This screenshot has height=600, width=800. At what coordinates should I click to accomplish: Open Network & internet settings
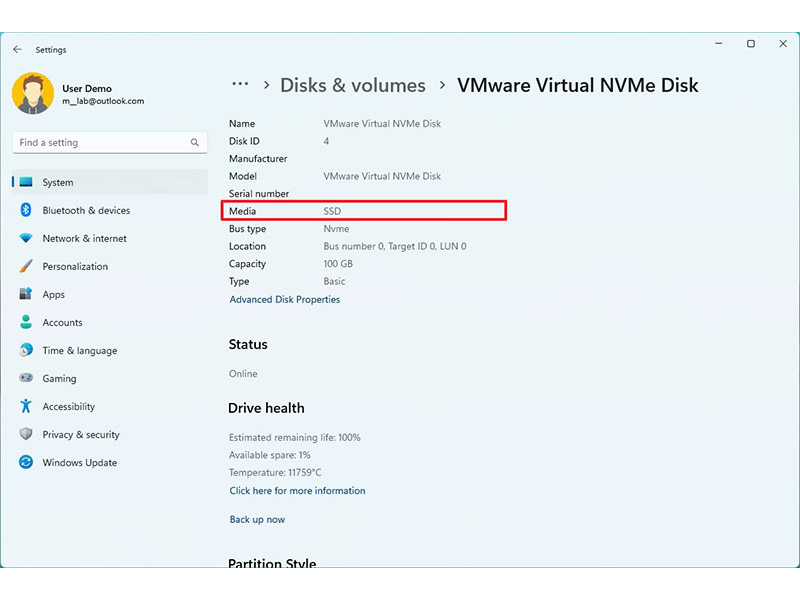pos(110,238)
